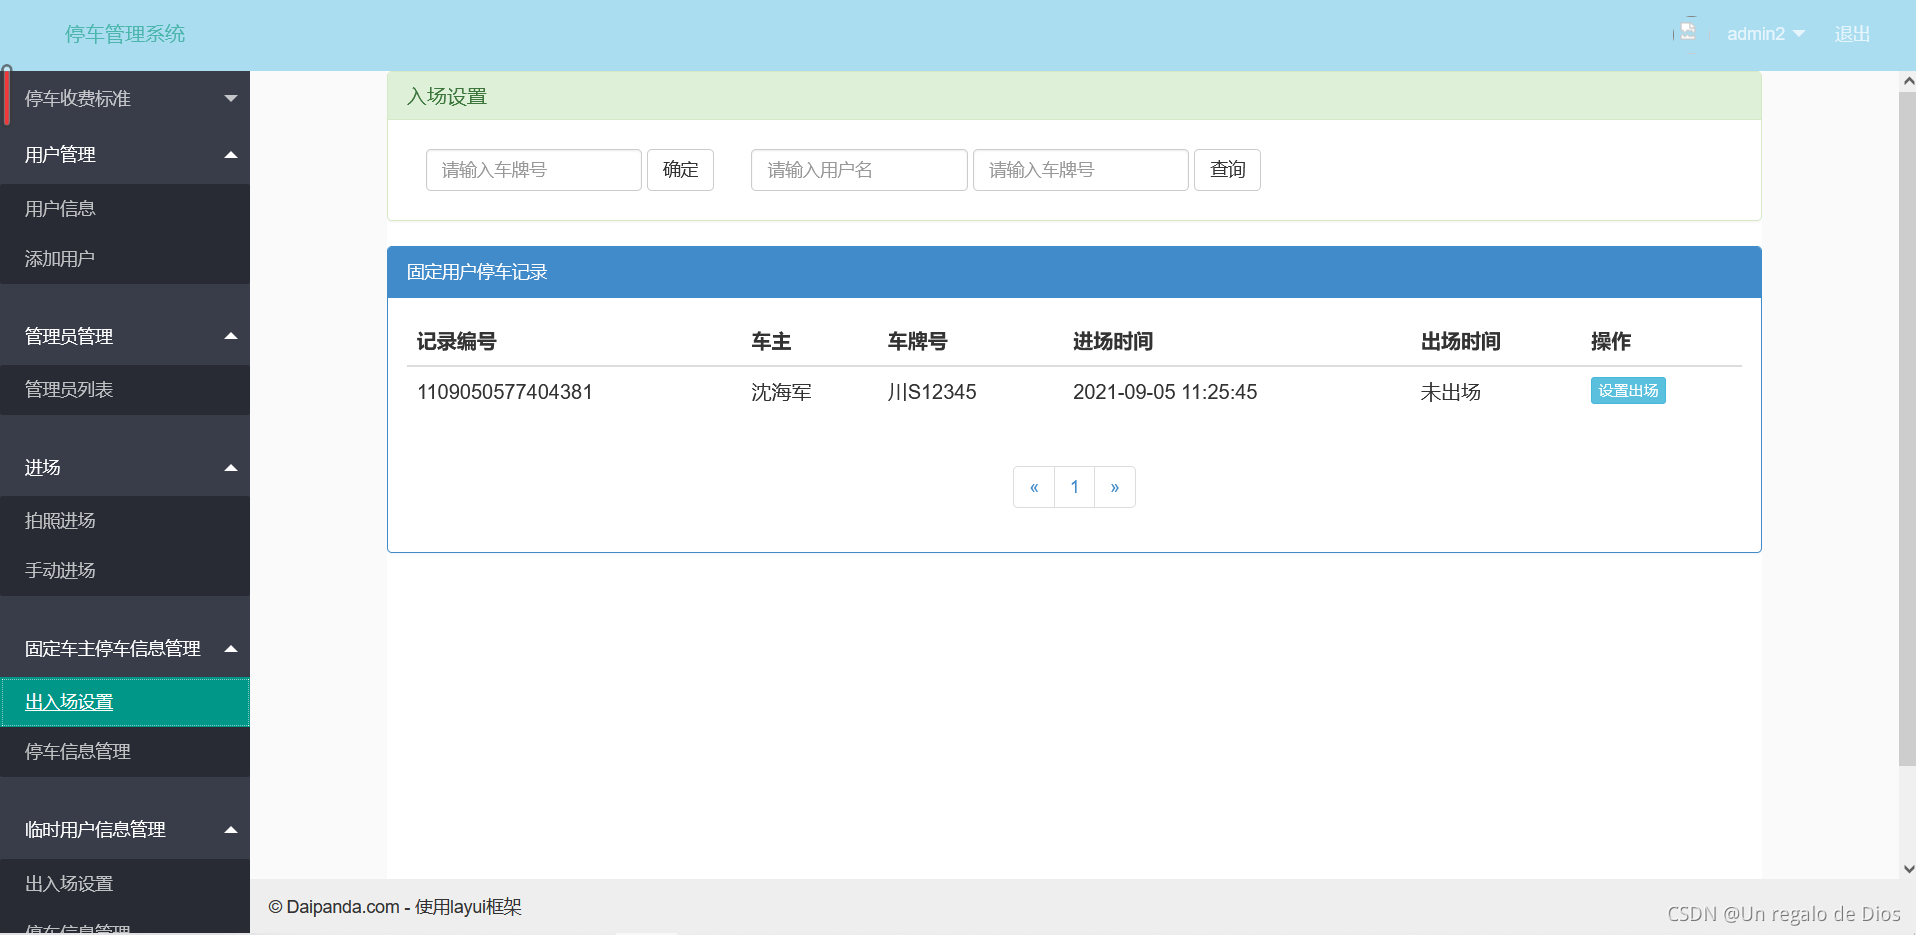This screenshot has height=935, width=1916.
Task: Select the highlighted 出入场设置 menu item
Action: coord(125,702)
